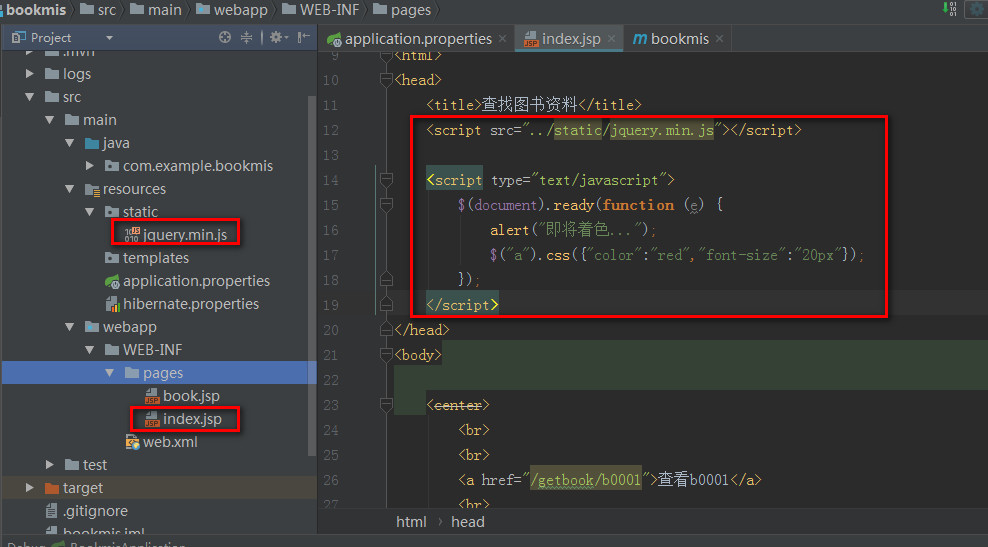Collapse the resources folder arrow

coord(70,189)
